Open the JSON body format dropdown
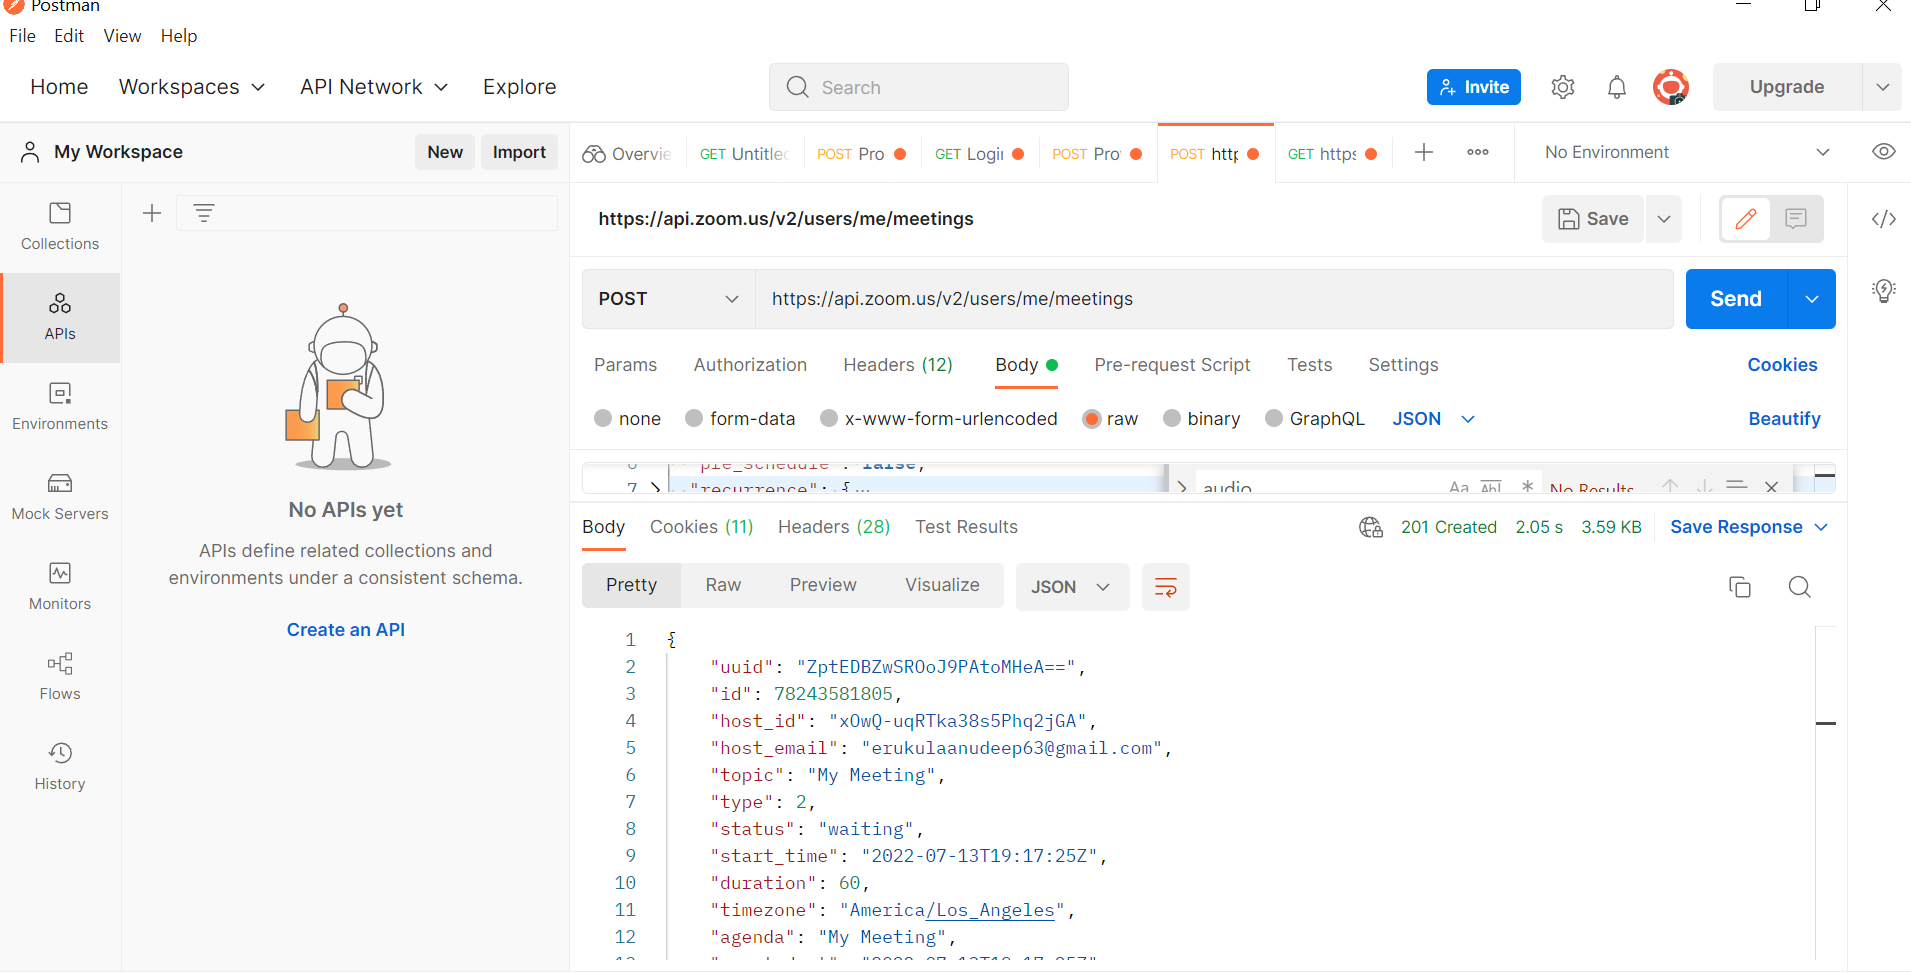The height and width of the screenshot is (973, 1911). (x=1435, y=418)
